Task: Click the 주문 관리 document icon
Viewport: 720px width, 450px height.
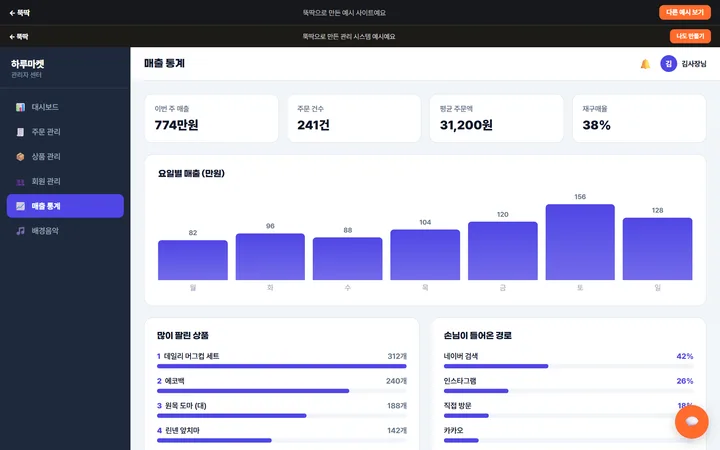Action: pyautogui.click(x=20, y=132)
